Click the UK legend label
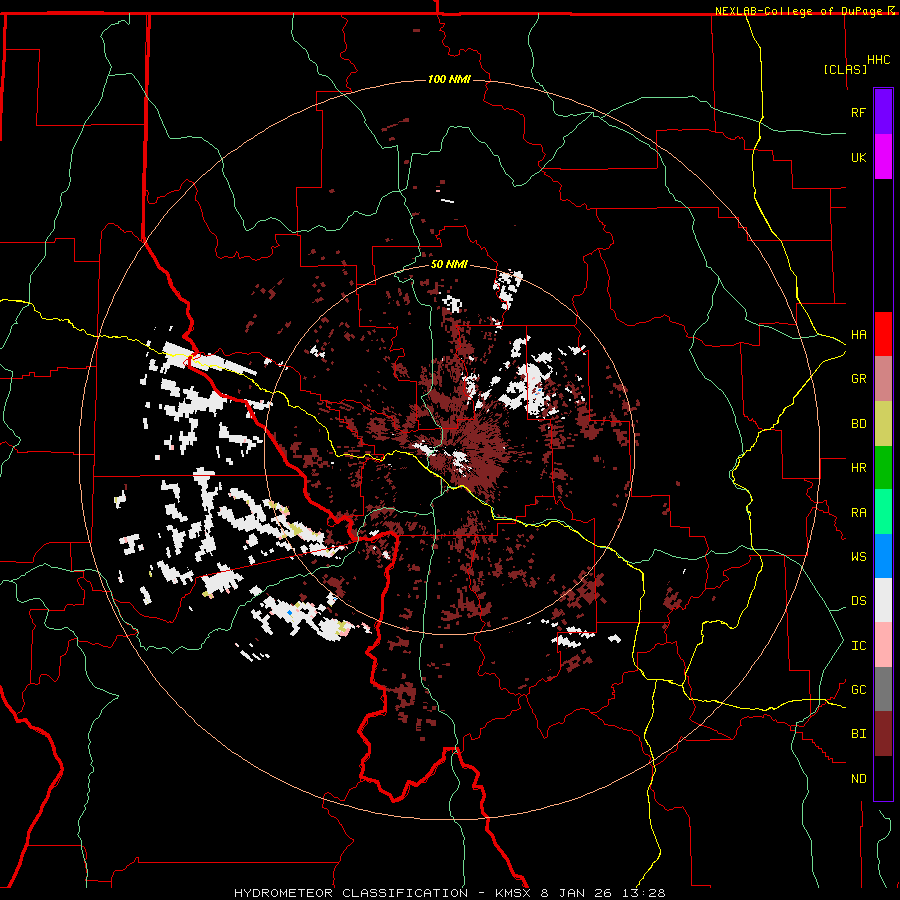900x900 pixels. point(858,157)
